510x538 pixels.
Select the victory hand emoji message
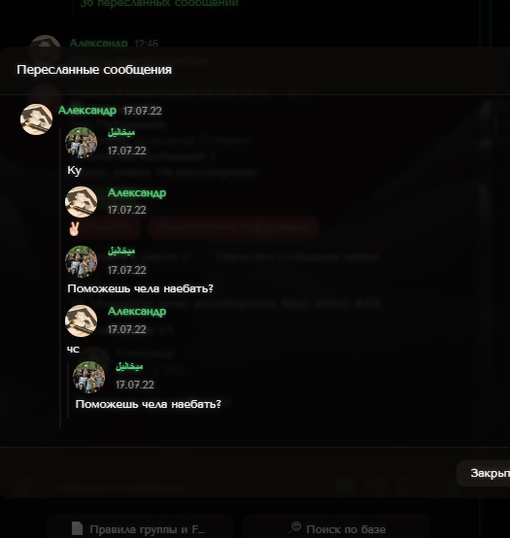[x=74, y=229]
